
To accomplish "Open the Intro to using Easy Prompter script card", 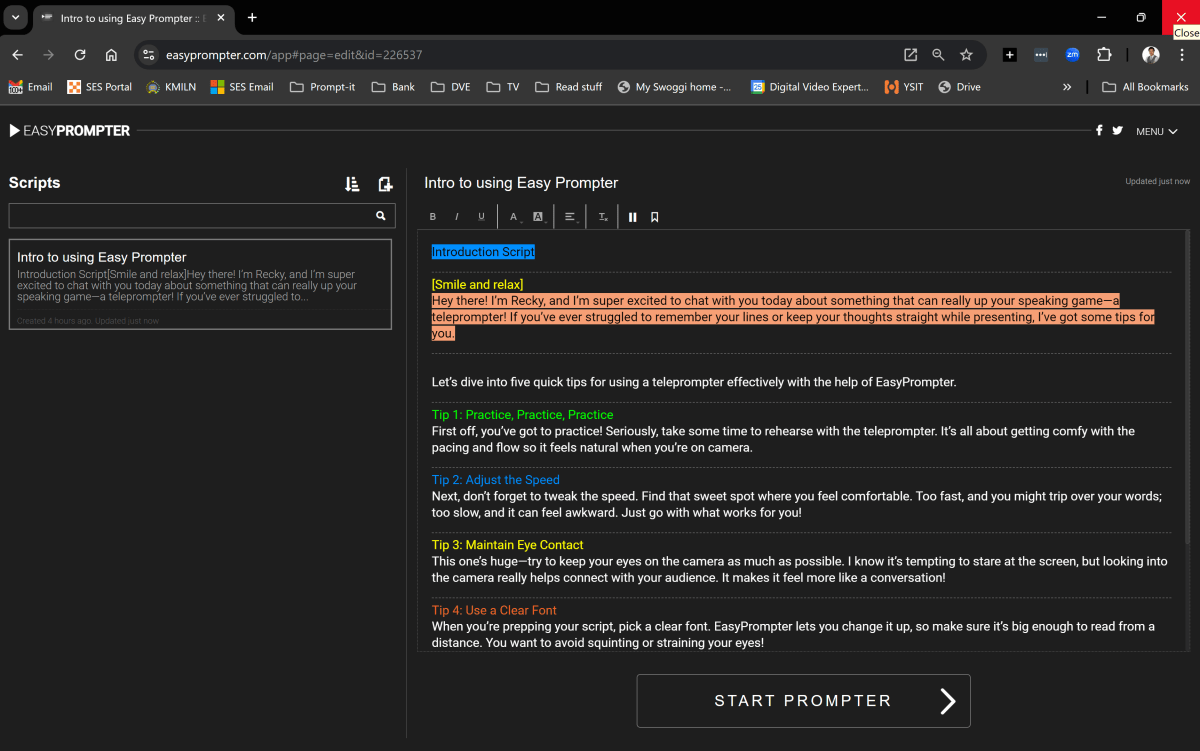I will click(200, 284).
